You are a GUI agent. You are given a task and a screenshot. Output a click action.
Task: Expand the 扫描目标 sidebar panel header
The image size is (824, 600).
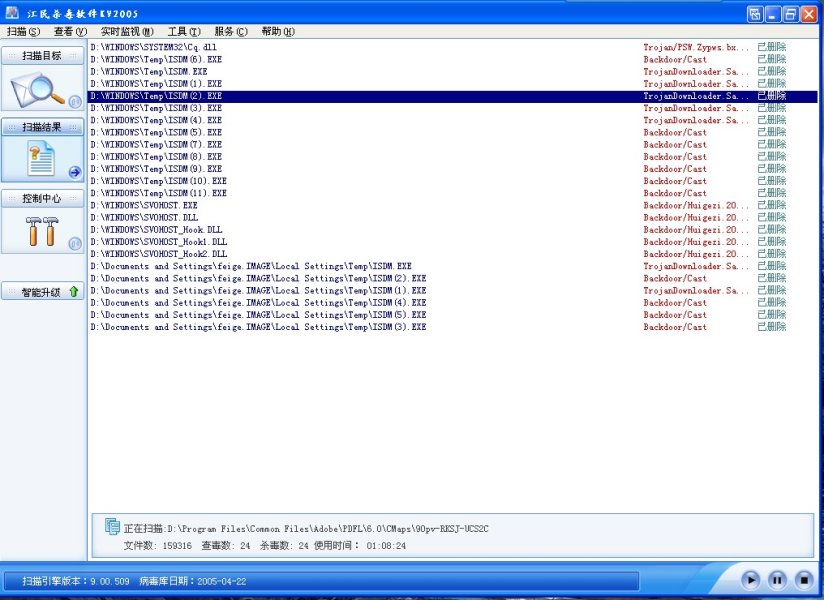(x=42, y=56)
